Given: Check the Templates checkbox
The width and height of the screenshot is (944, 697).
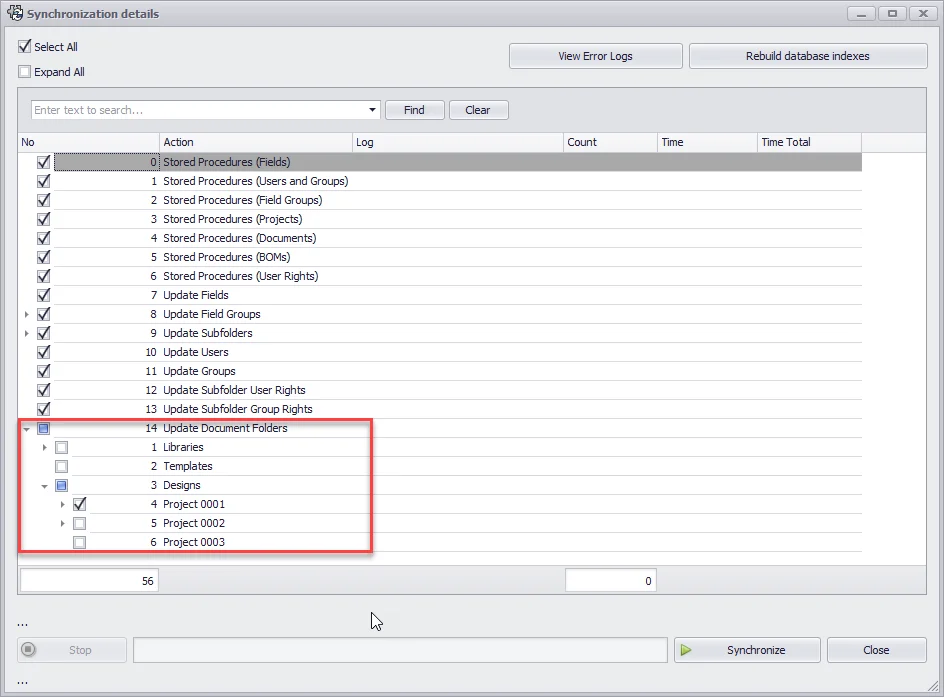Looking at the screenshot, I should tap(62, 466).
